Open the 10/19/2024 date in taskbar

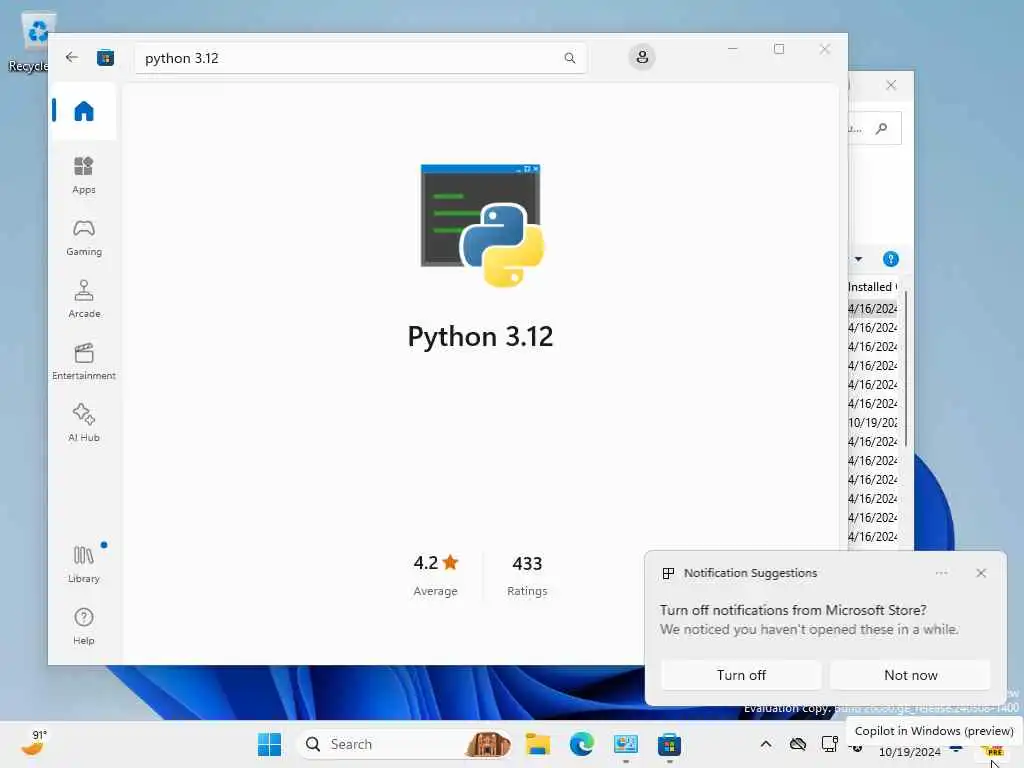pyautogui.click(x=909, y=752)
